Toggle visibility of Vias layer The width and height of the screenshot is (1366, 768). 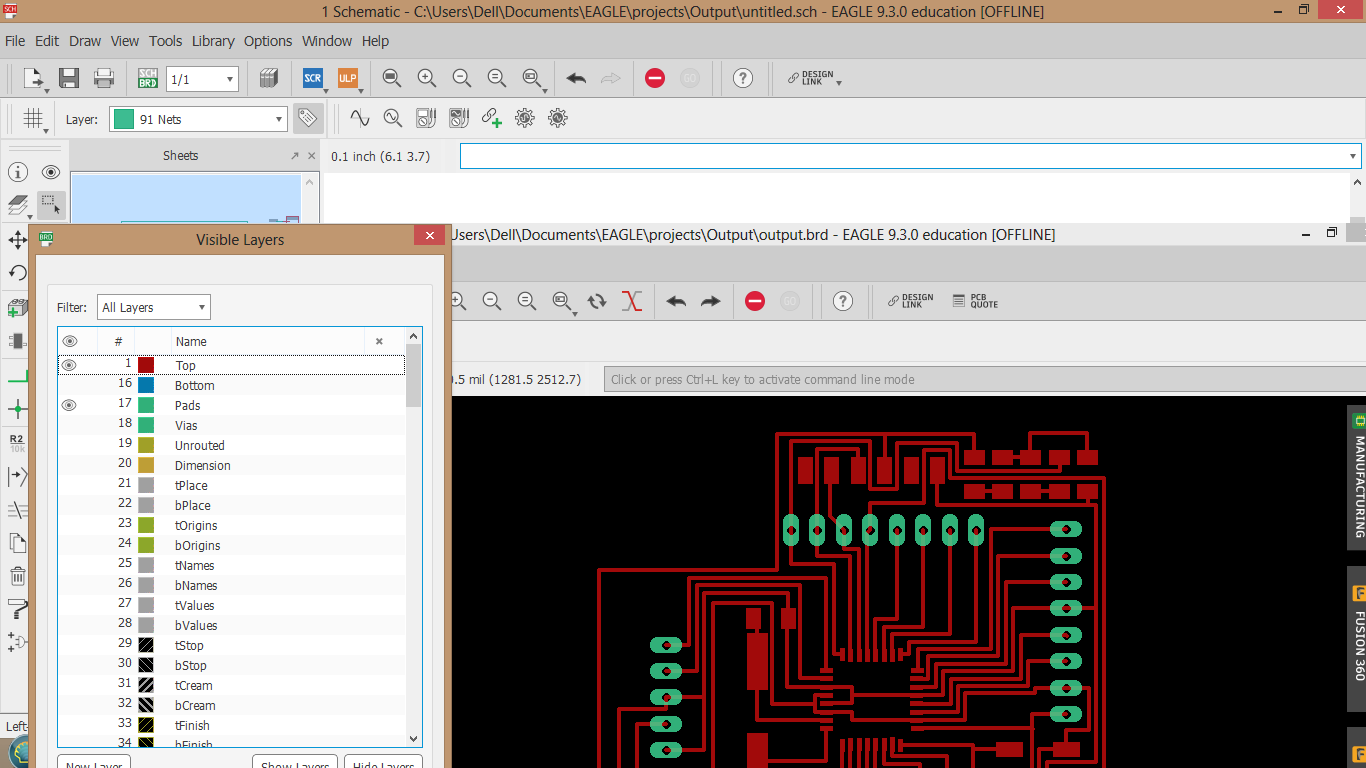click(69, 425)
